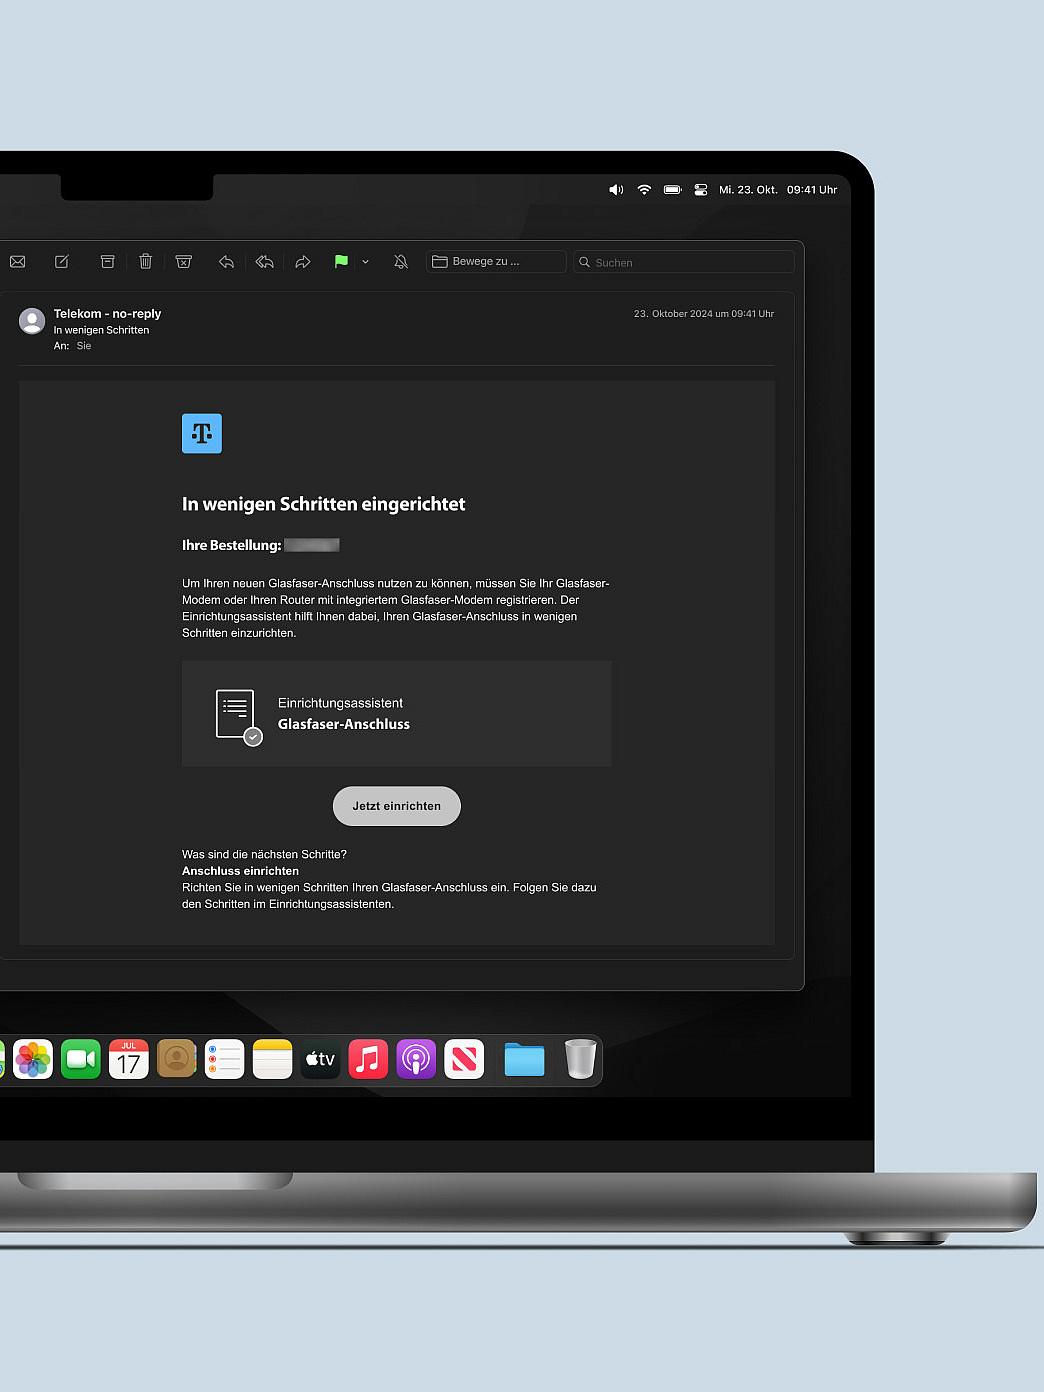Move message to junk

coord(184,262)
